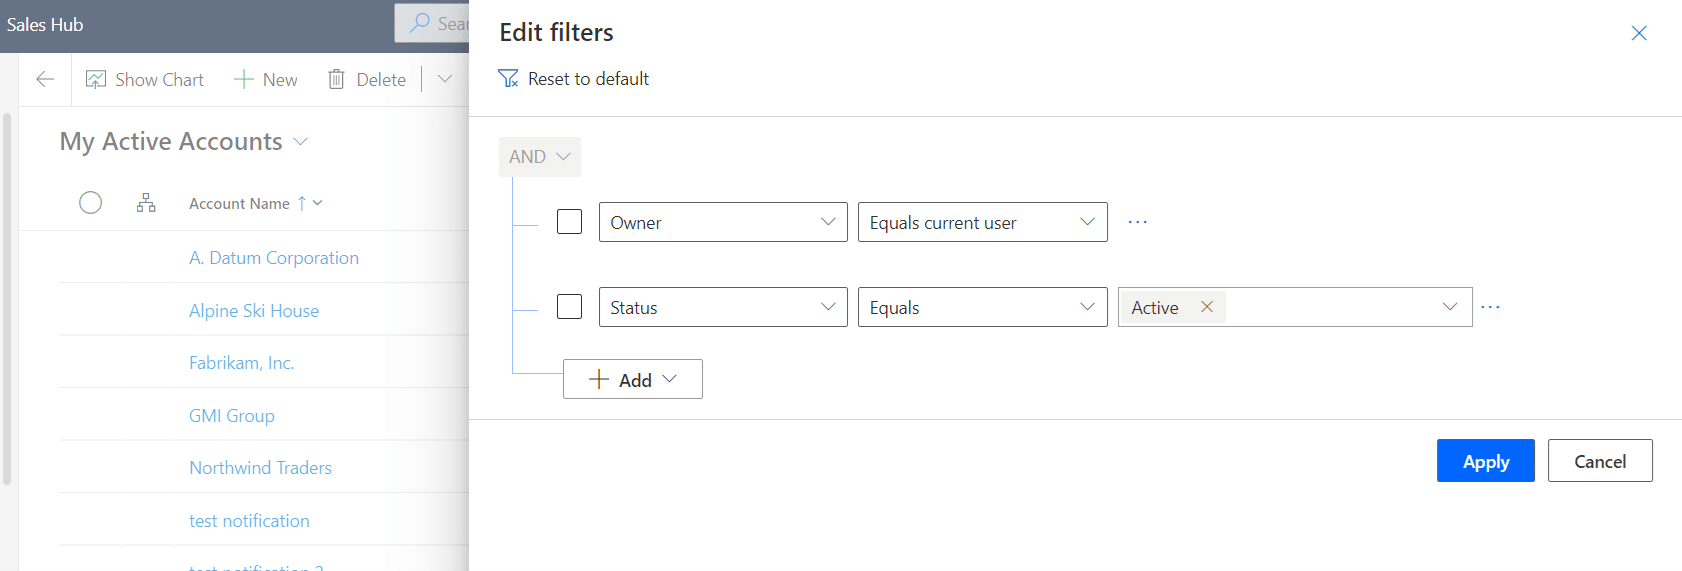This screenshot has width=1682, height=571.
Task: Click the back arrow icon
Action: point(45,79)
